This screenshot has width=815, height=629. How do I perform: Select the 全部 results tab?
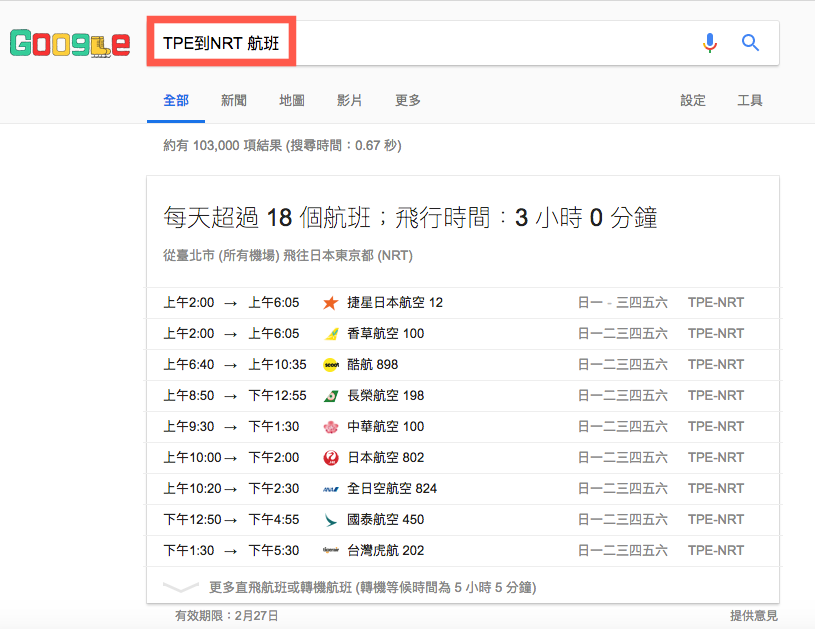(176, 100)
